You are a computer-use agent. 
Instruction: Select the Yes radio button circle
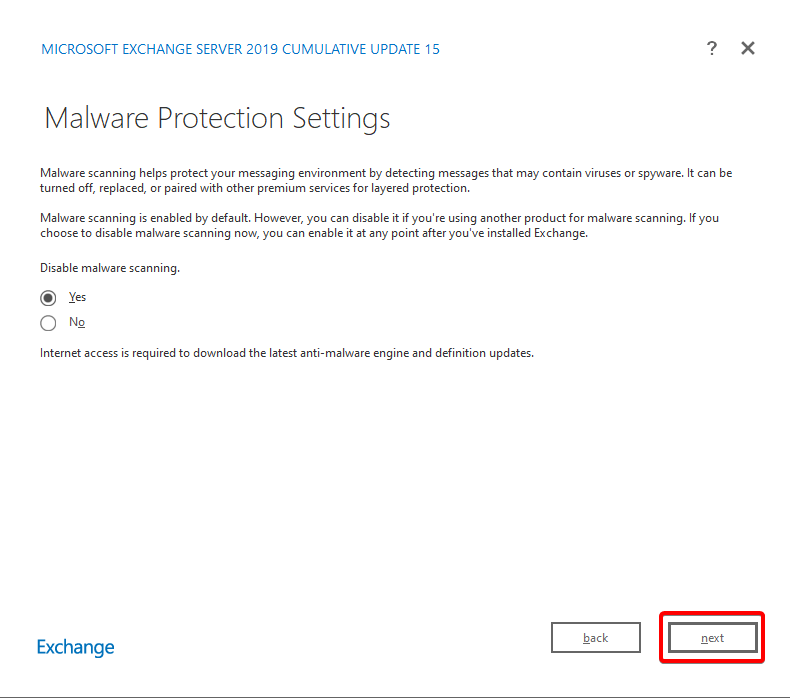pos(48,298)
